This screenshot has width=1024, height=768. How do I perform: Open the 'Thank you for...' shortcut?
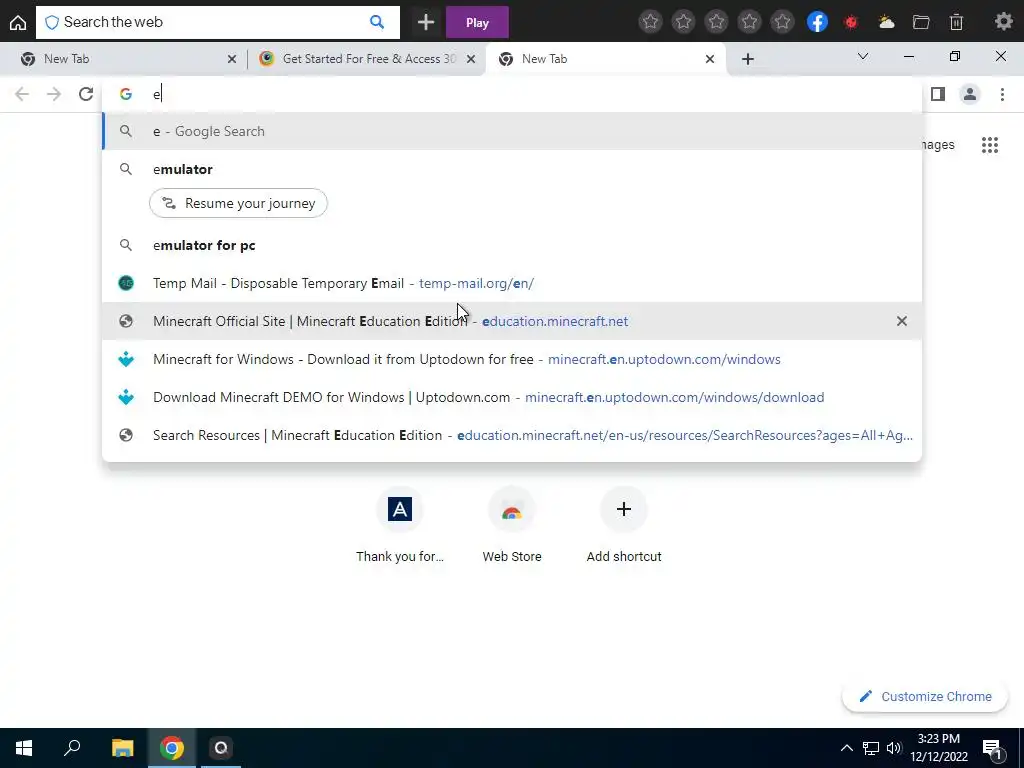click(400, 526)
